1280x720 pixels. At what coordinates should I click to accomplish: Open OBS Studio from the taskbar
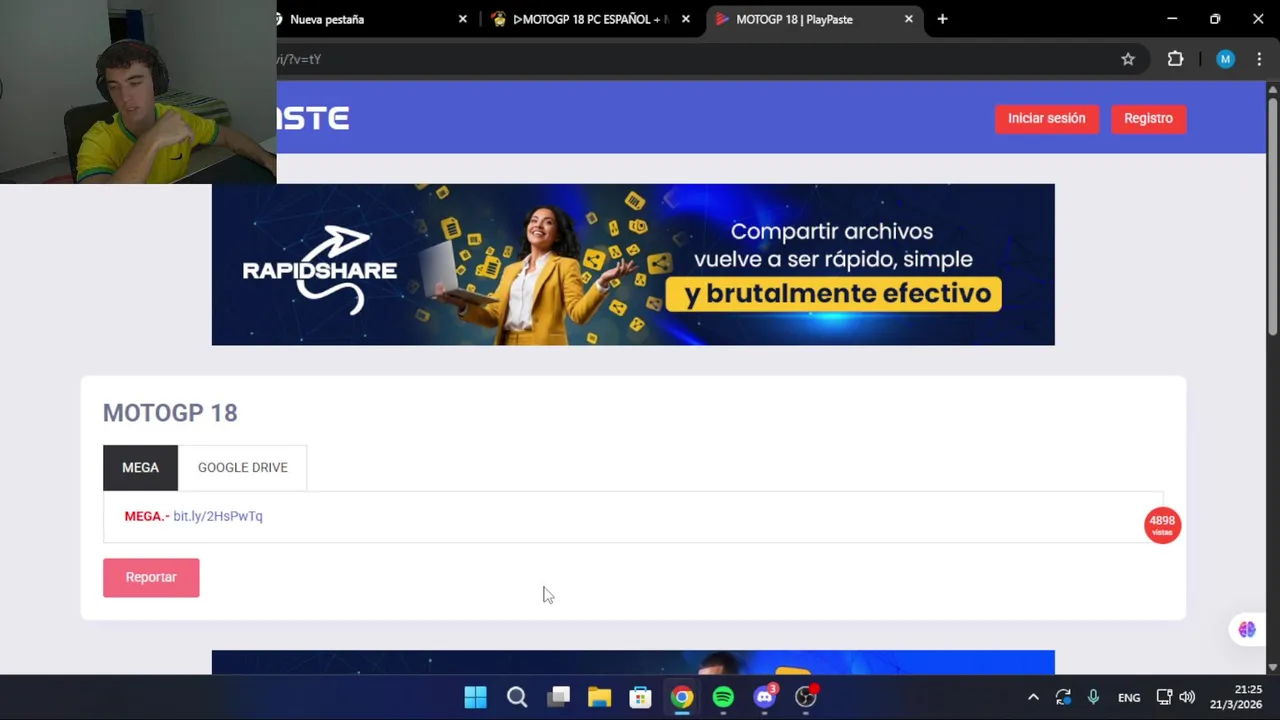806,697
